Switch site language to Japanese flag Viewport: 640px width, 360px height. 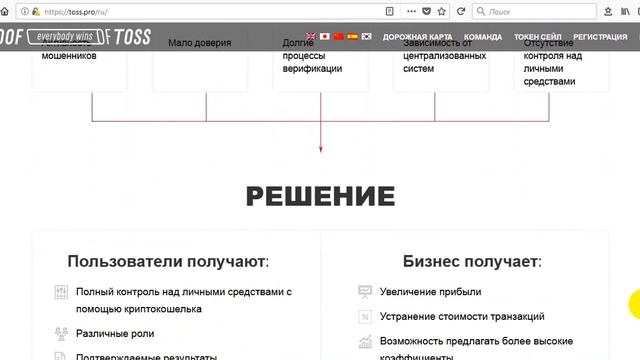pyautogui.click(x=325, y=36)
